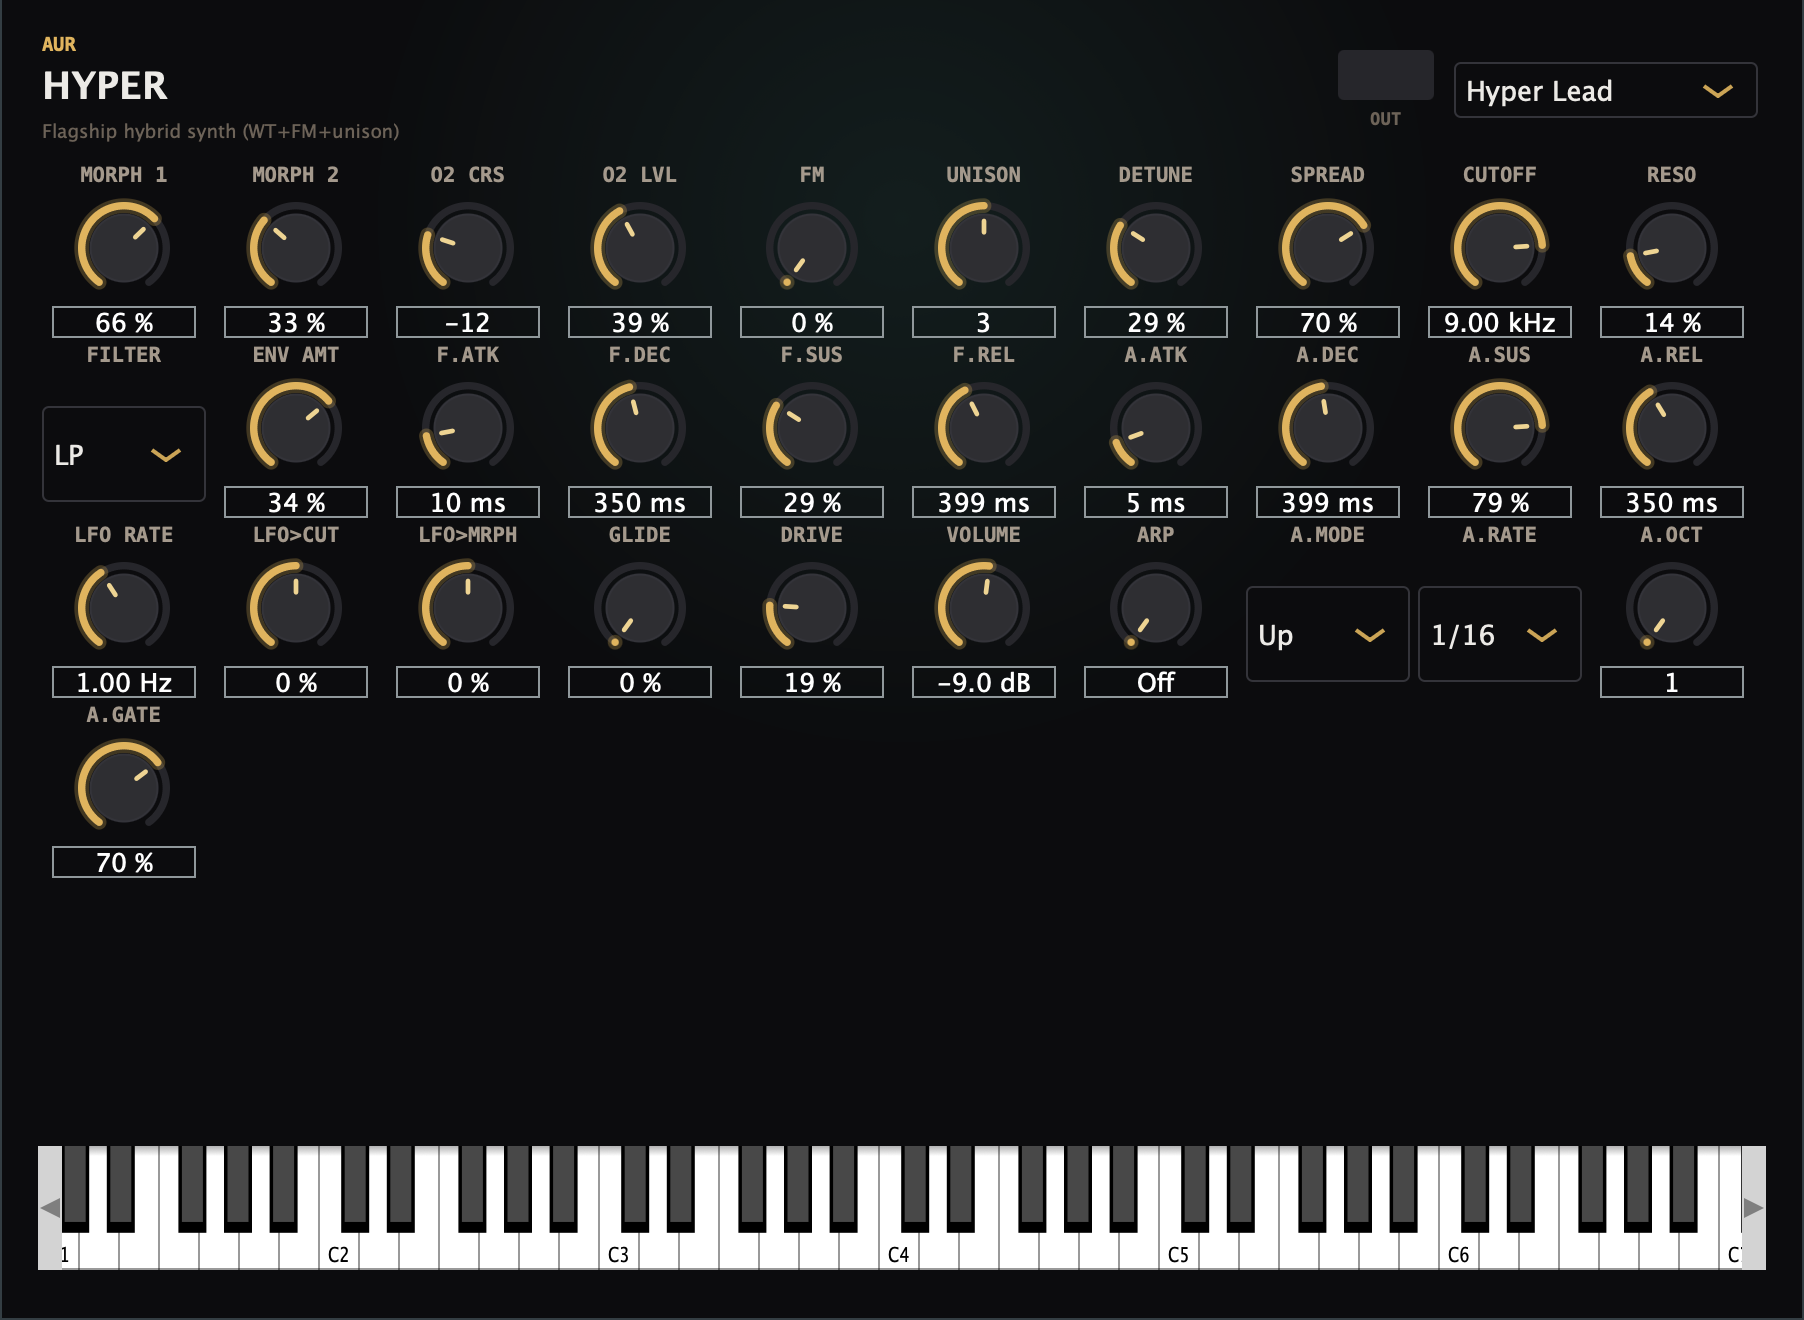Click the A.REL knob
The width and height of the screenshot is (1804, 1320).
pos(1671,426)
